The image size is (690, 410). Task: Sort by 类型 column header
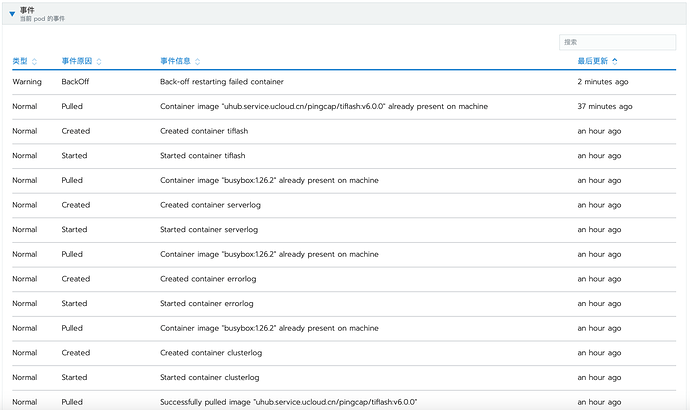(x=20, y=61)
